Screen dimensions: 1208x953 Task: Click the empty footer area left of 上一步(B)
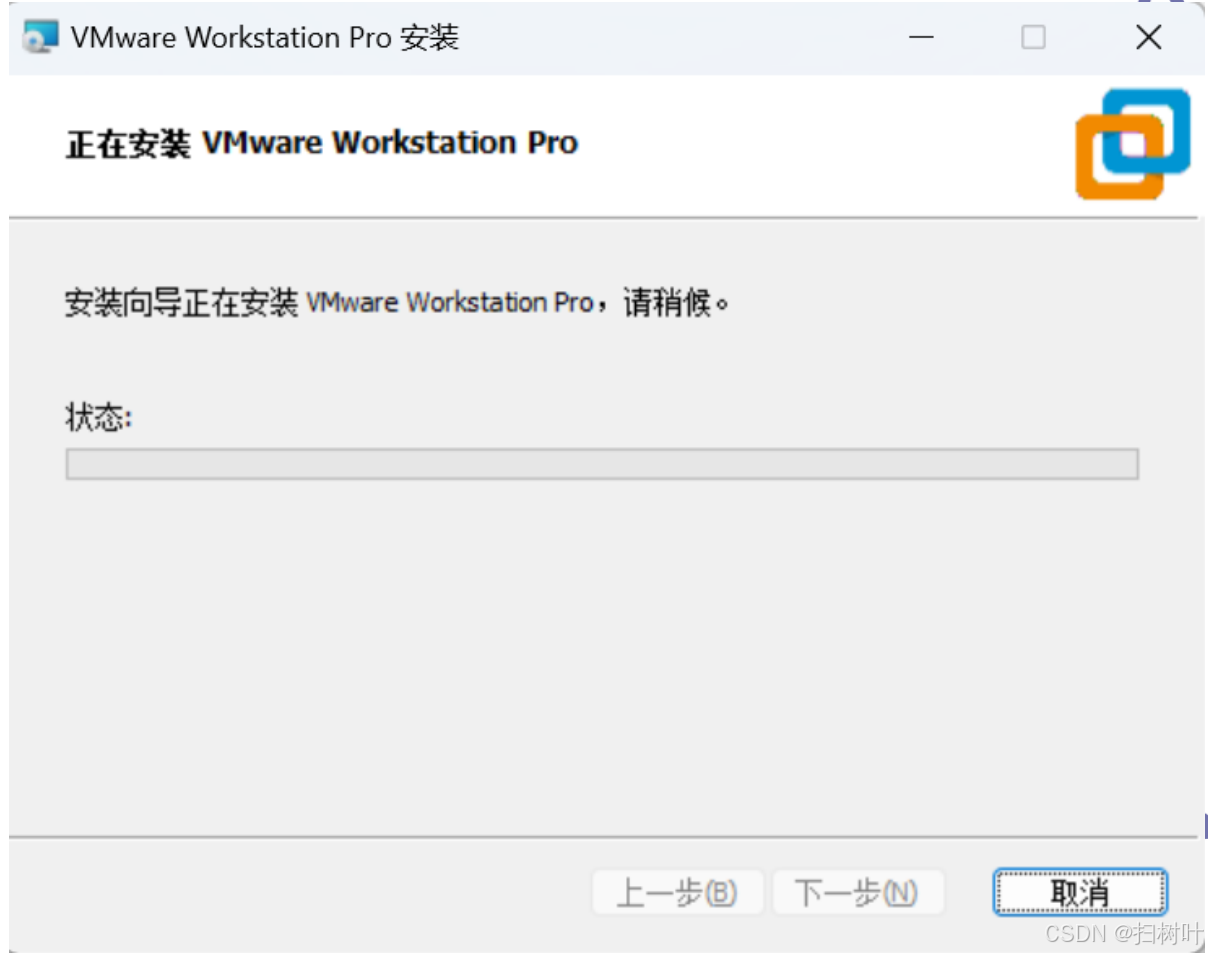click(x=300, y=892)
